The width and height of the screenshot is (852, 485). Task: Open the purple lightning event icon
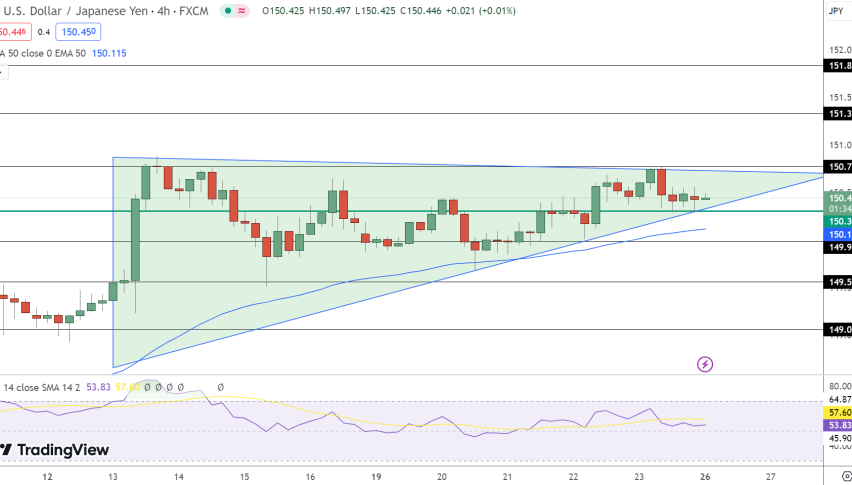tap(705, 364)
